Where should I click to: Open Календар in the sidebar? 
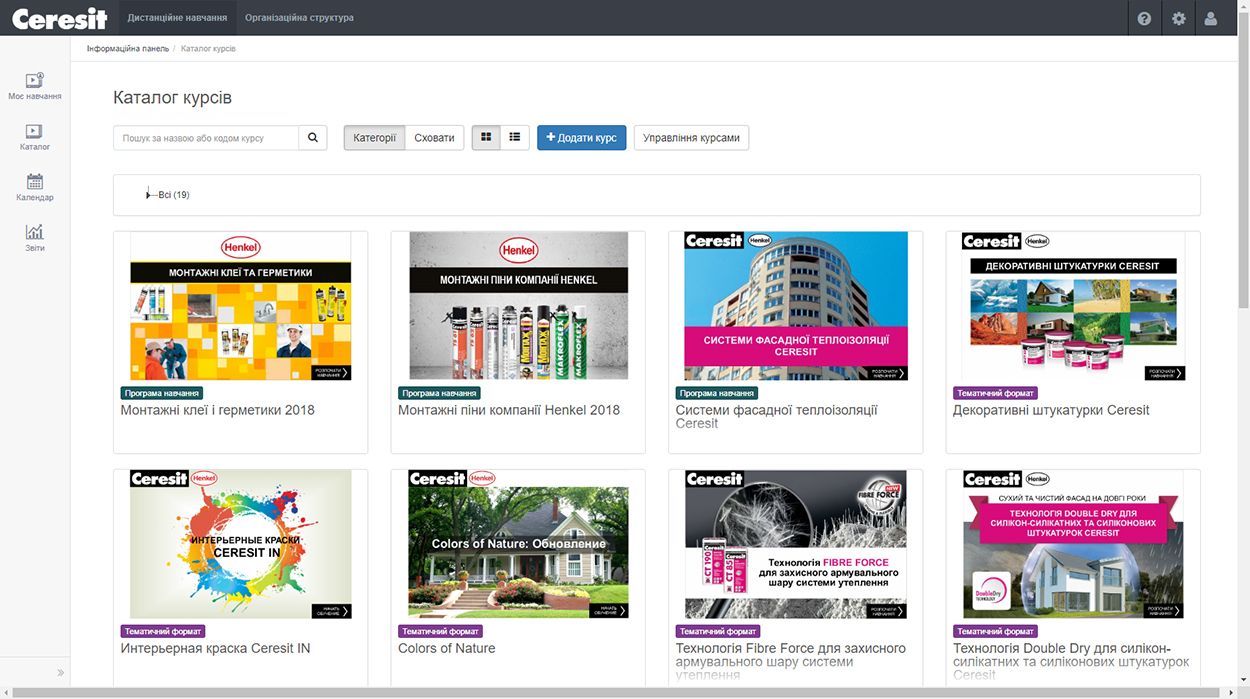pyautogui.click(x=35, y=187)
